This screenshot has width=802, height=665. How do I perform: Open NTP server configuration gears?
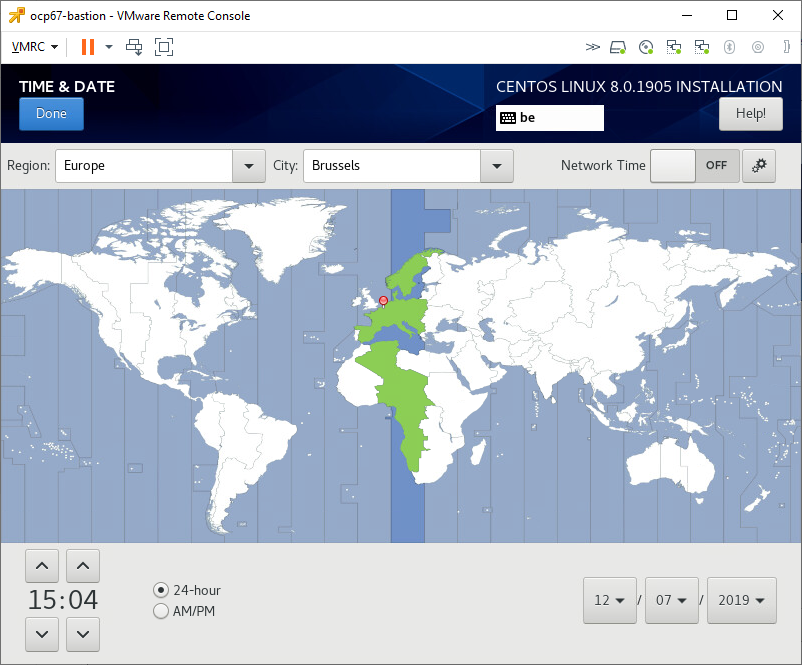[759, 166]
